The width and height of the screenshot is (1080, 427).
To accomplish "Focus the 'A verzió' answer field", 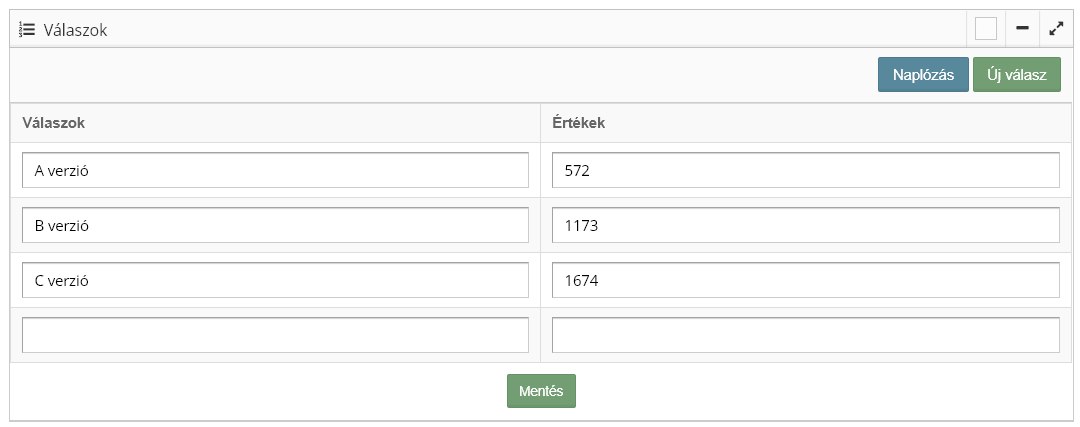I will (275, 170).
